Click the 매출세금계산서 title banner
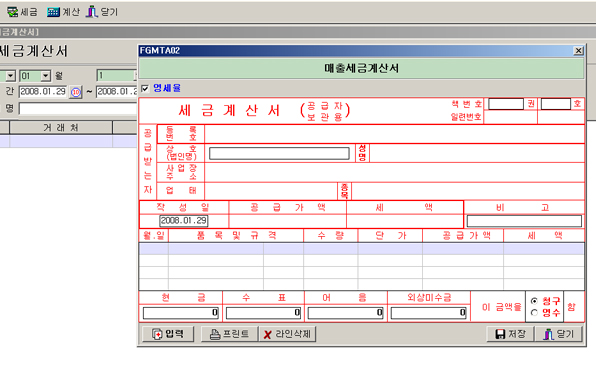596x367 pixels. 361,68
